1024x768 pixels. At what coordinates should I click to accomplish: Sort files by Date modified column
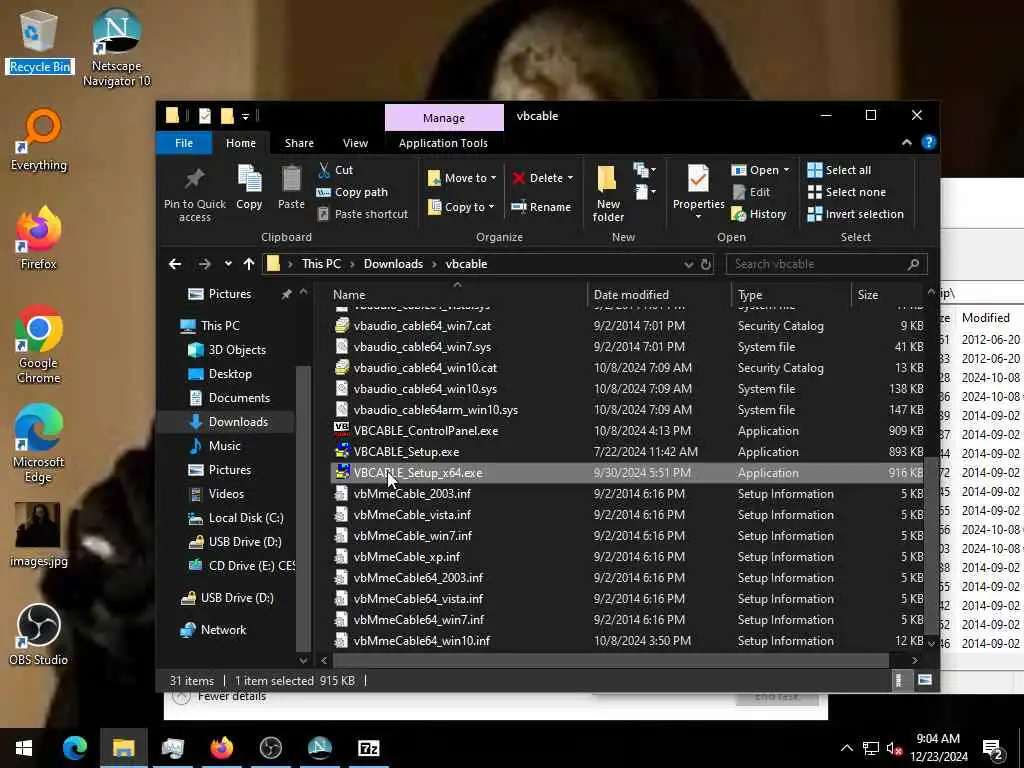pyautogui.click(x=659, y=295)
